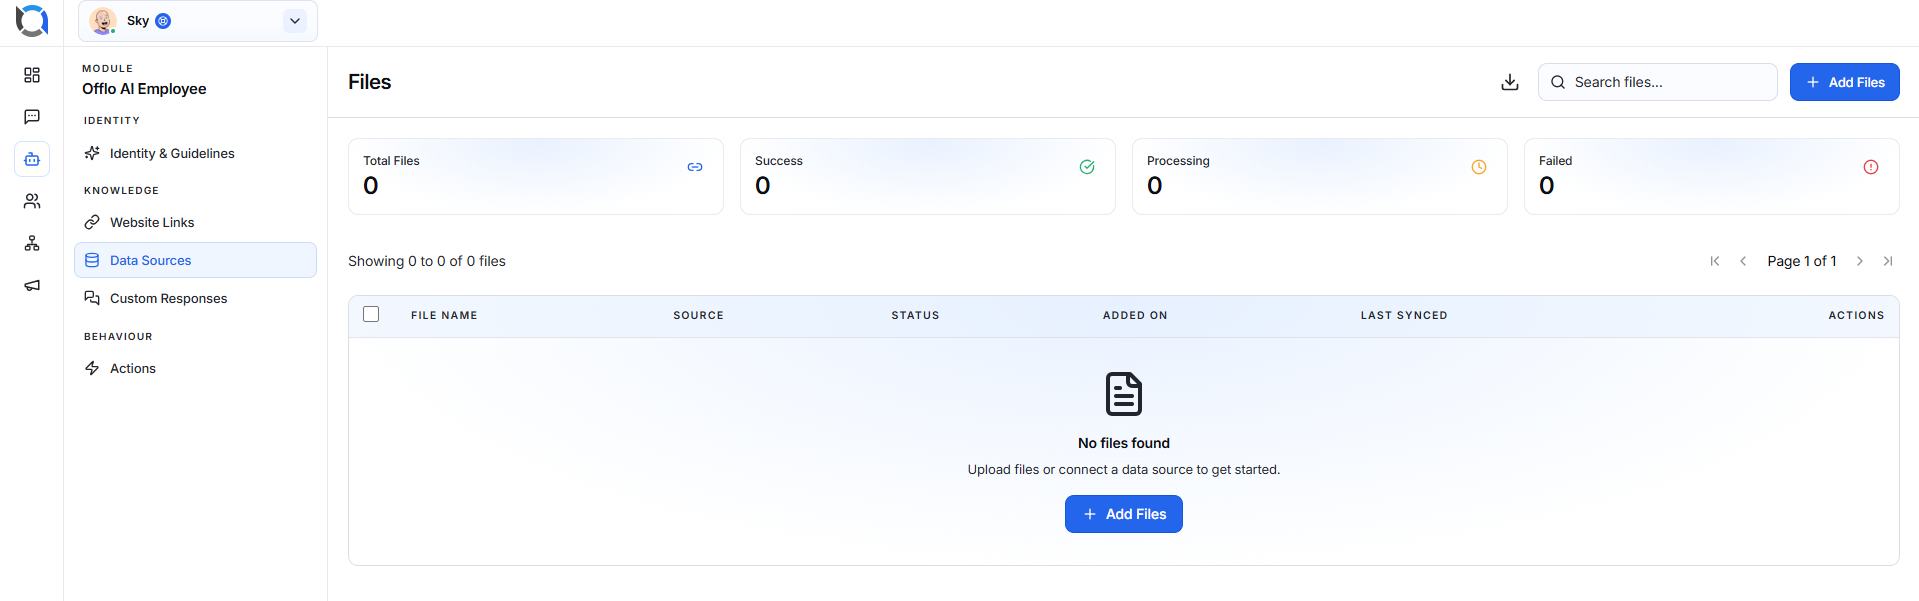
Task: Click the download icon beside the search box
Action: pyautogui.click(x=1510, y=82)
